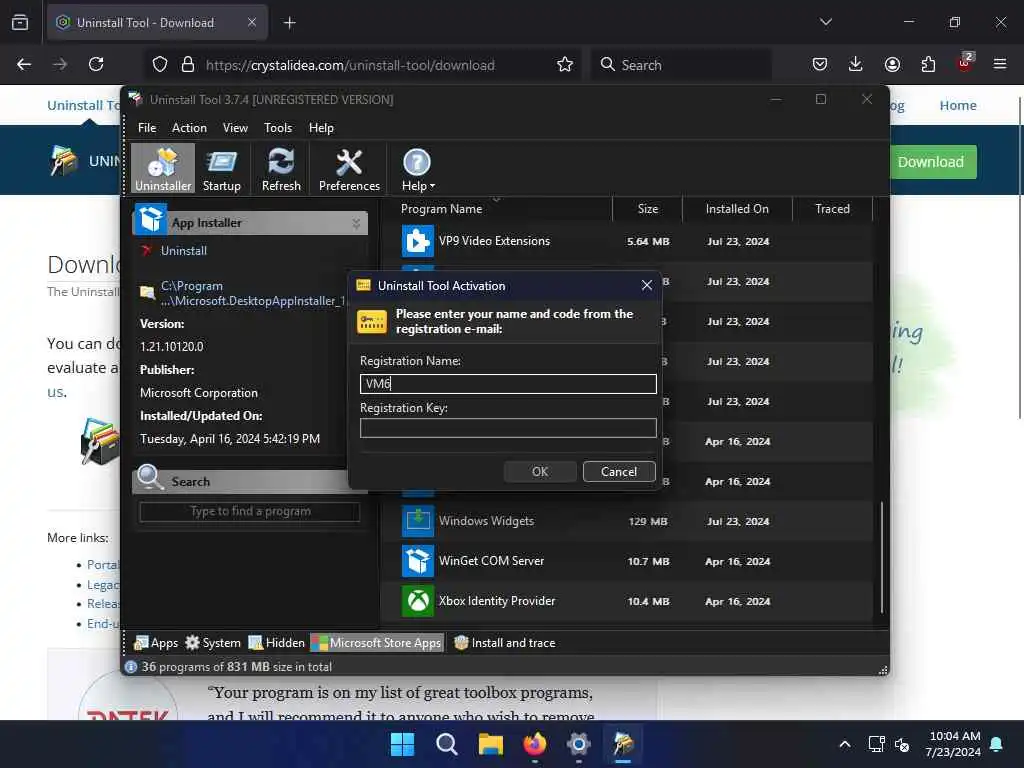Open the File menu

[x=147, y=128]
